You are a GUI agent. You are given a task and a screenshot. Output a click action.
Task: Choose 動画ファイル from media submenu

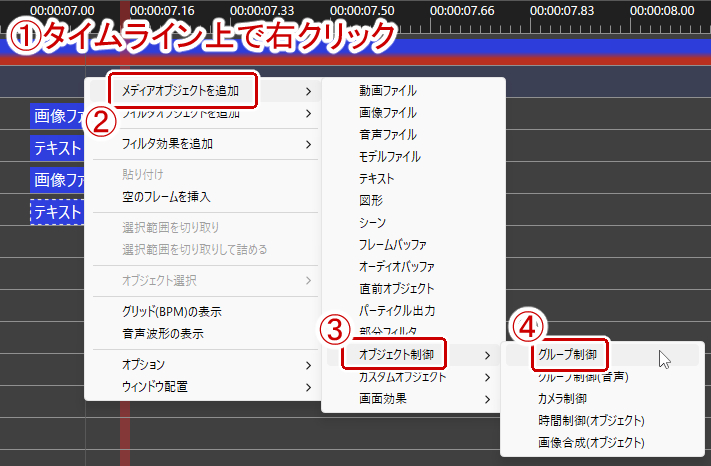388,91
